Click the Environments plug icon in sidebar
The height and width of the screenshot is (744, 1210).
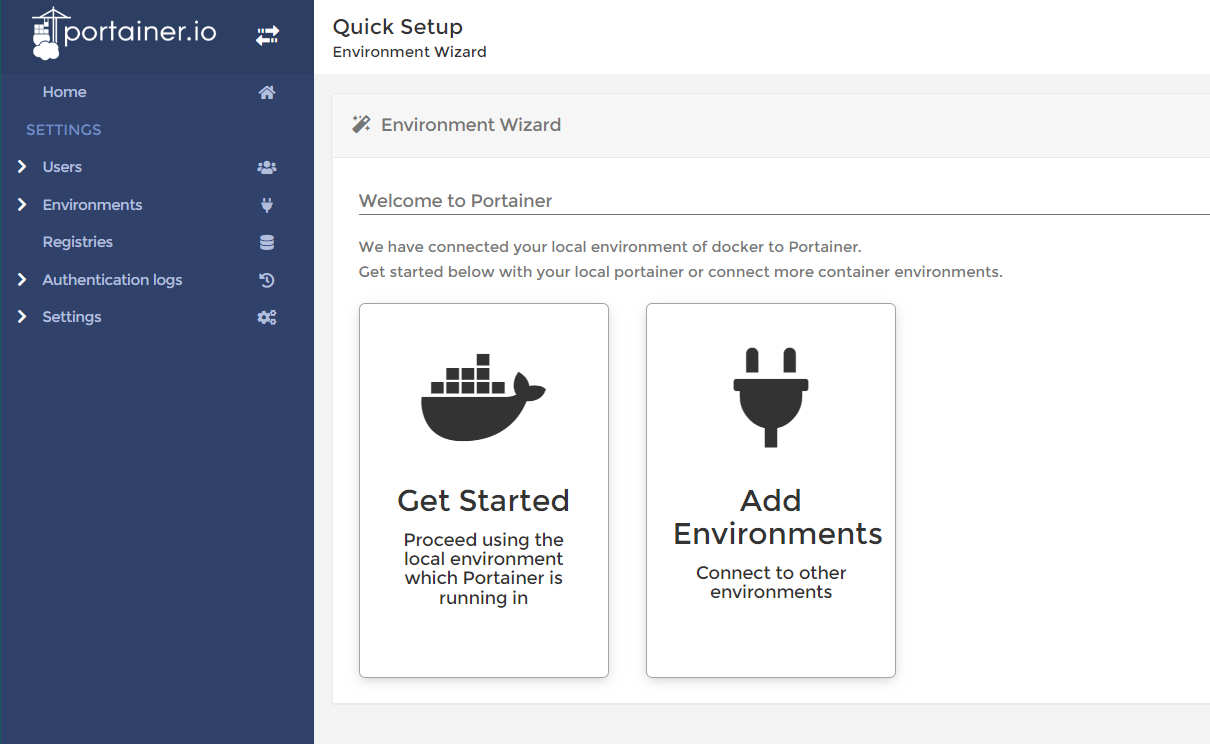pos(267,205)
